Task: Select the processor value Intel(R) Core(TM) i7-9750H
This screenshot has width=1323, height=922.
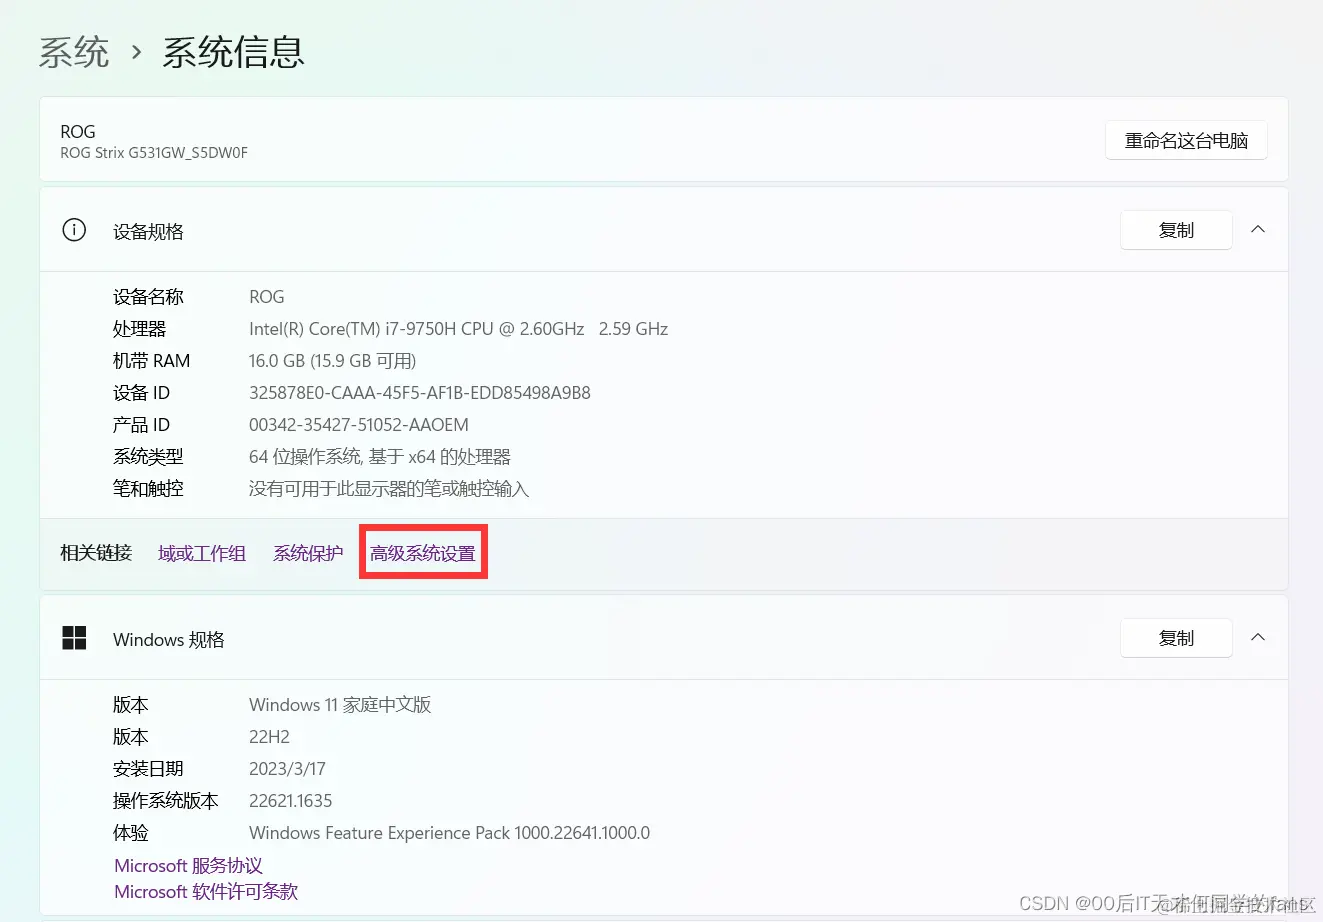Action: (x=458, y=329)
